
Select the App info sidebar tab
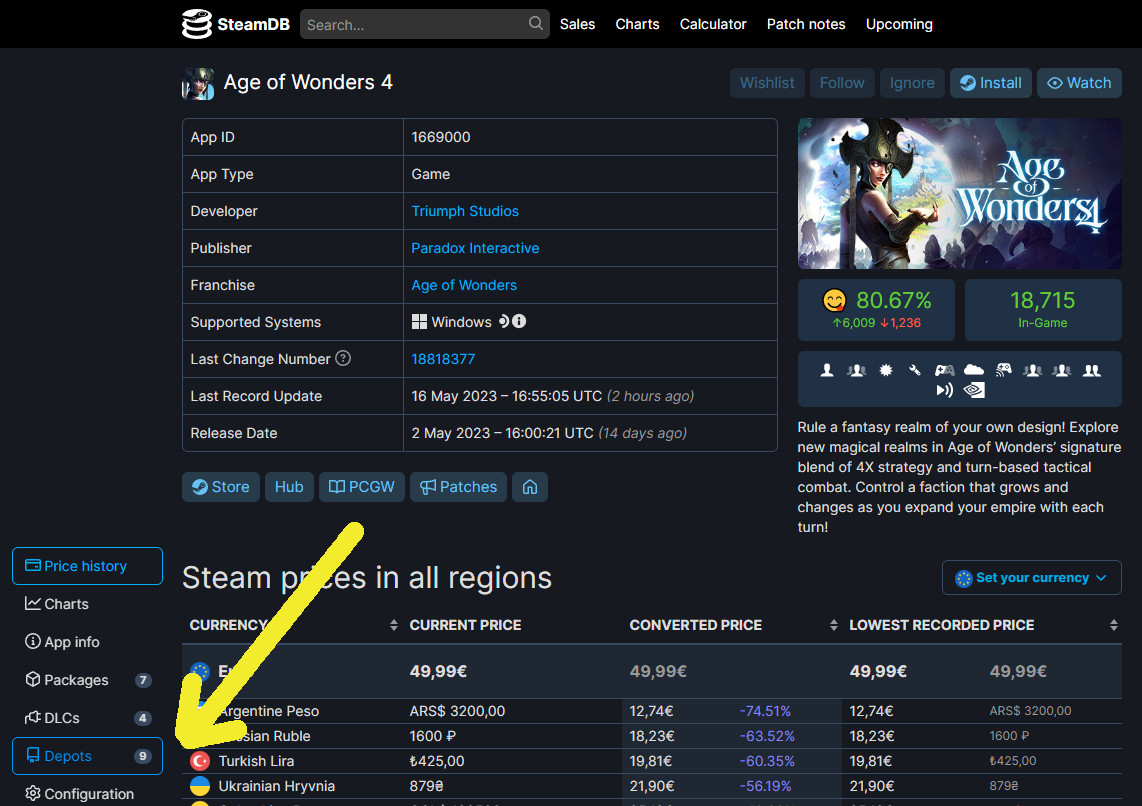click(87, 641)
